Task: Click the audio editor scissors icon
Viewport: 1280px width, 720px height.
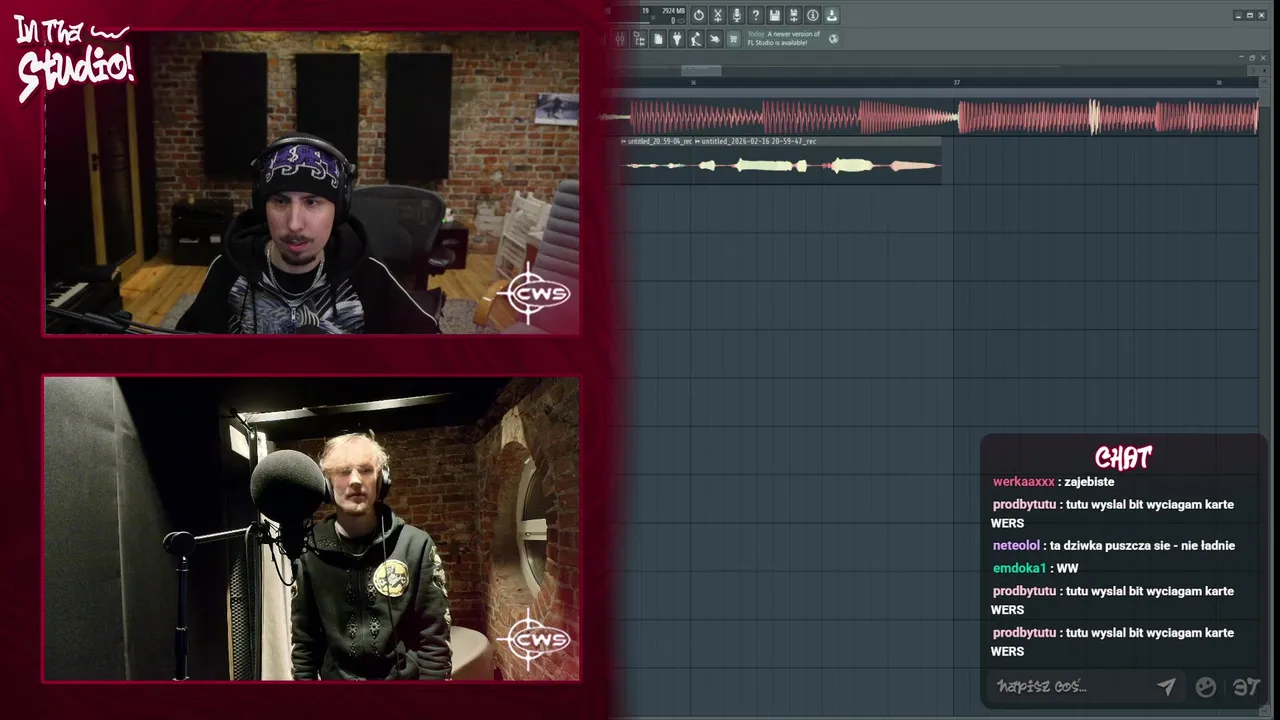Action: pos(717,15)
